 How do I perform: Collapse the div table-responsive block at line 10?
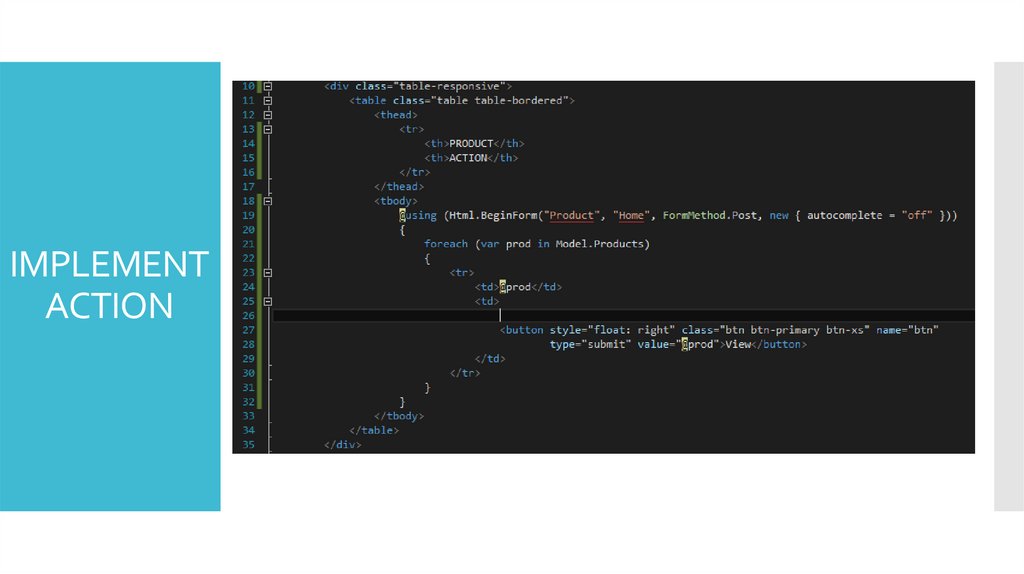(x=268, y=86)
